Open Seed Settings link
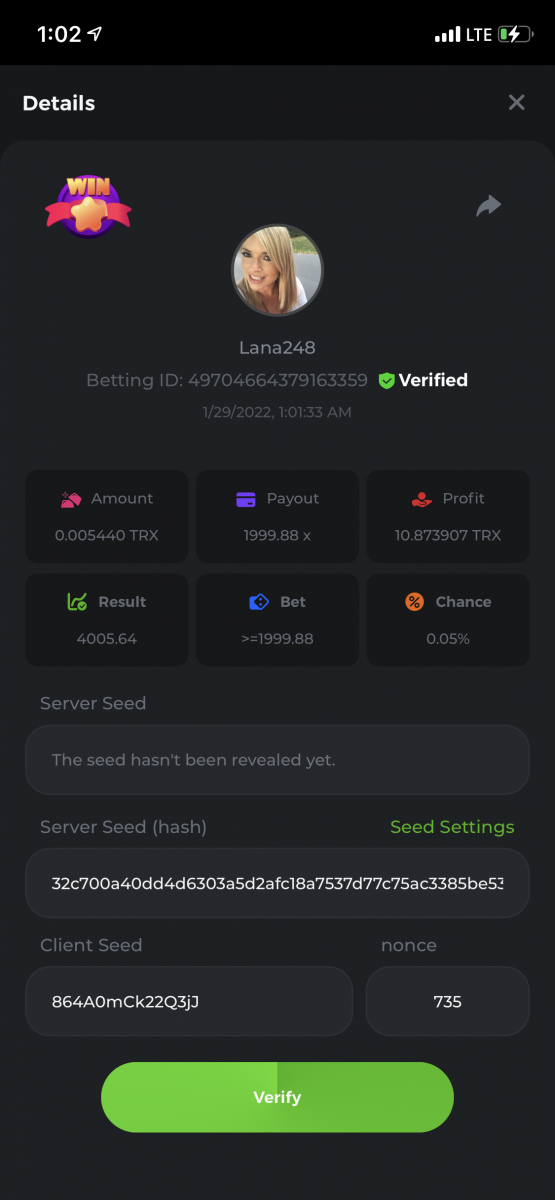555x1200 pixels. (452, 827)
